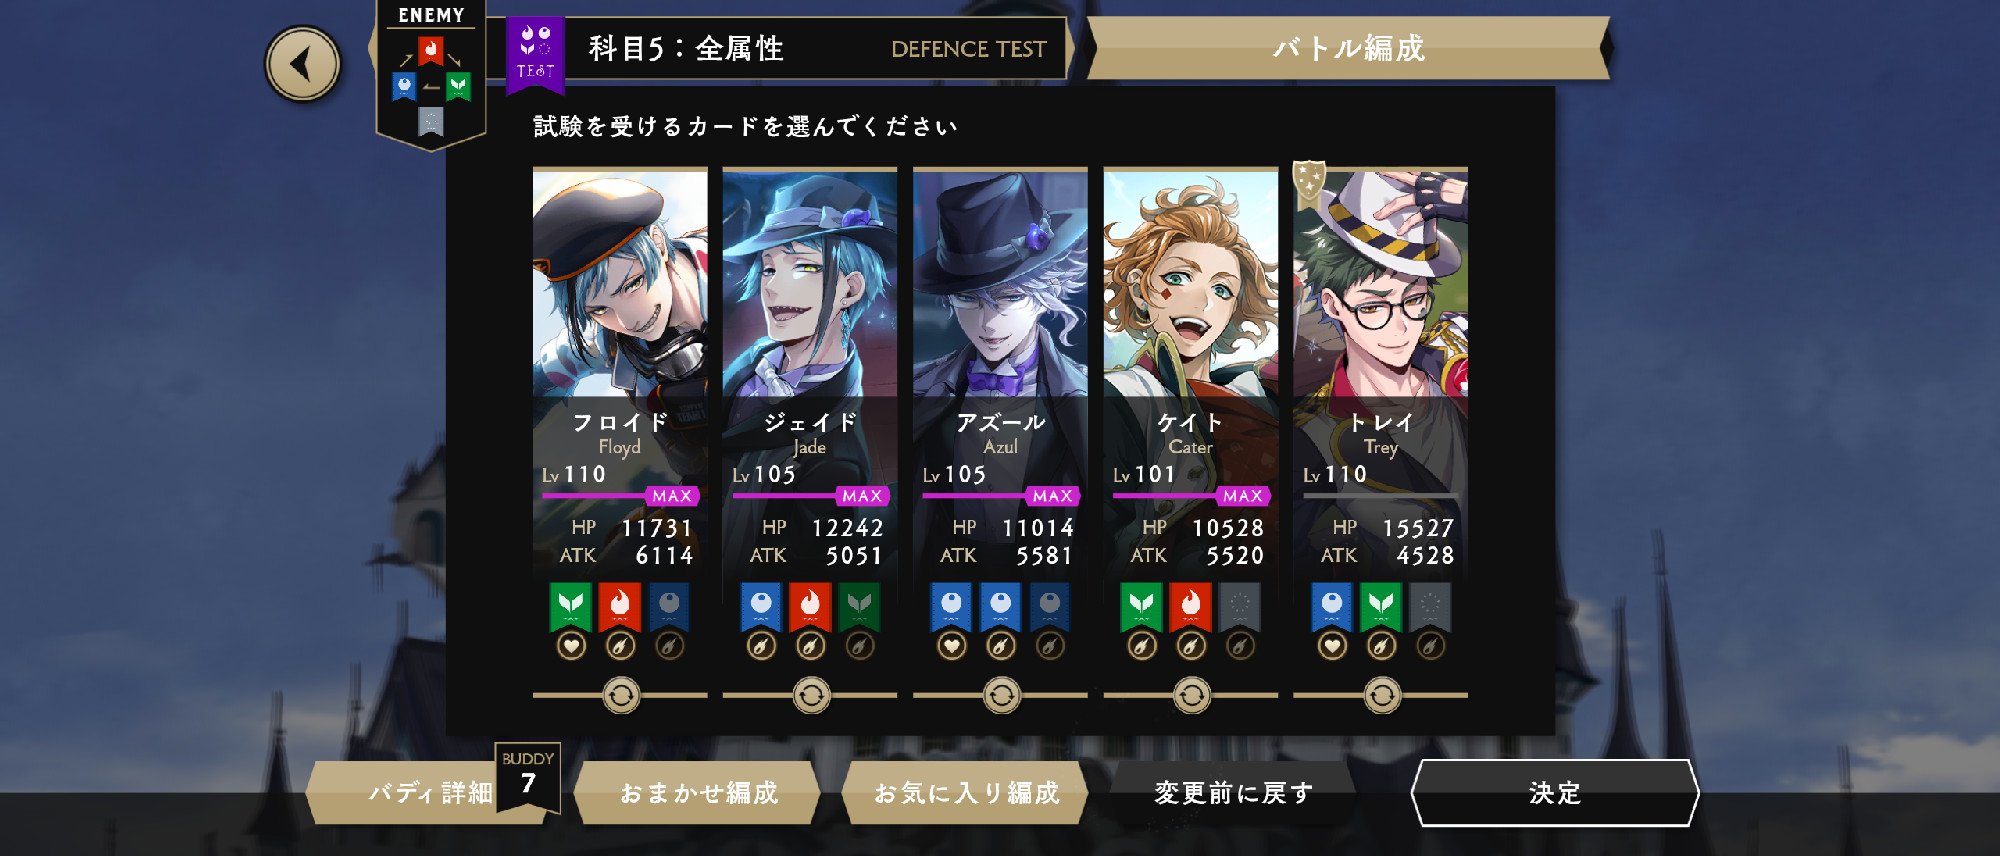Choose おまかせ編成 auto formation

pos(698,793)
